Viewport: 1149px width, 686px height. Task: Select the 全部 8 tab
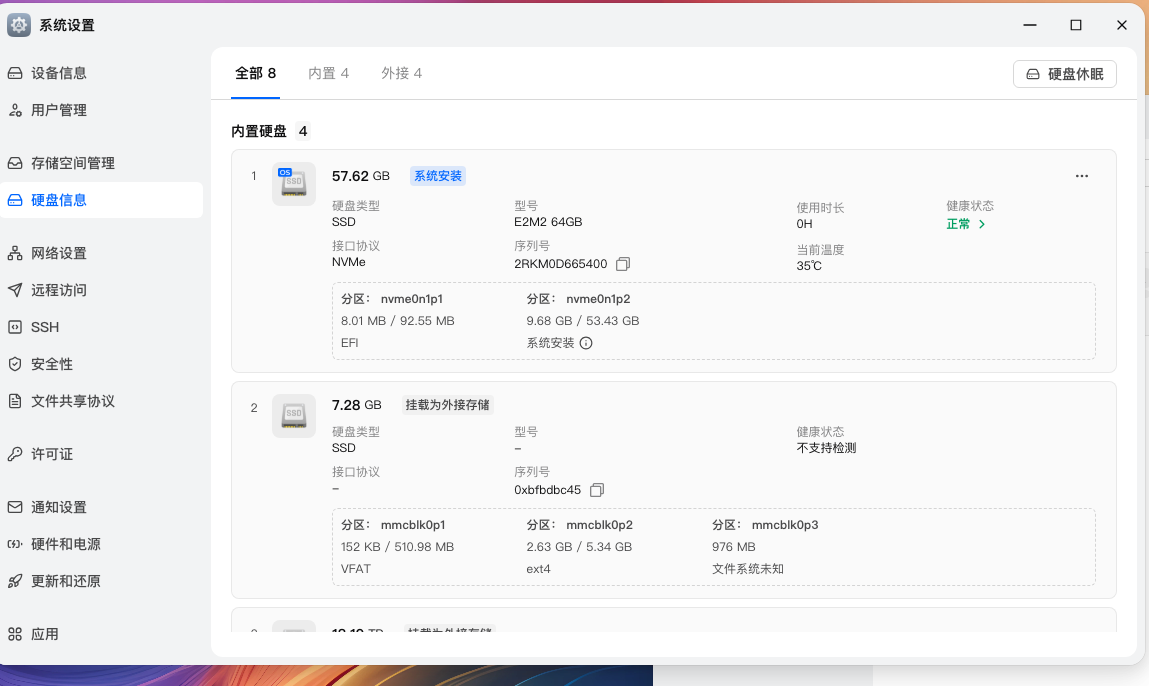(x=255, y=73)
